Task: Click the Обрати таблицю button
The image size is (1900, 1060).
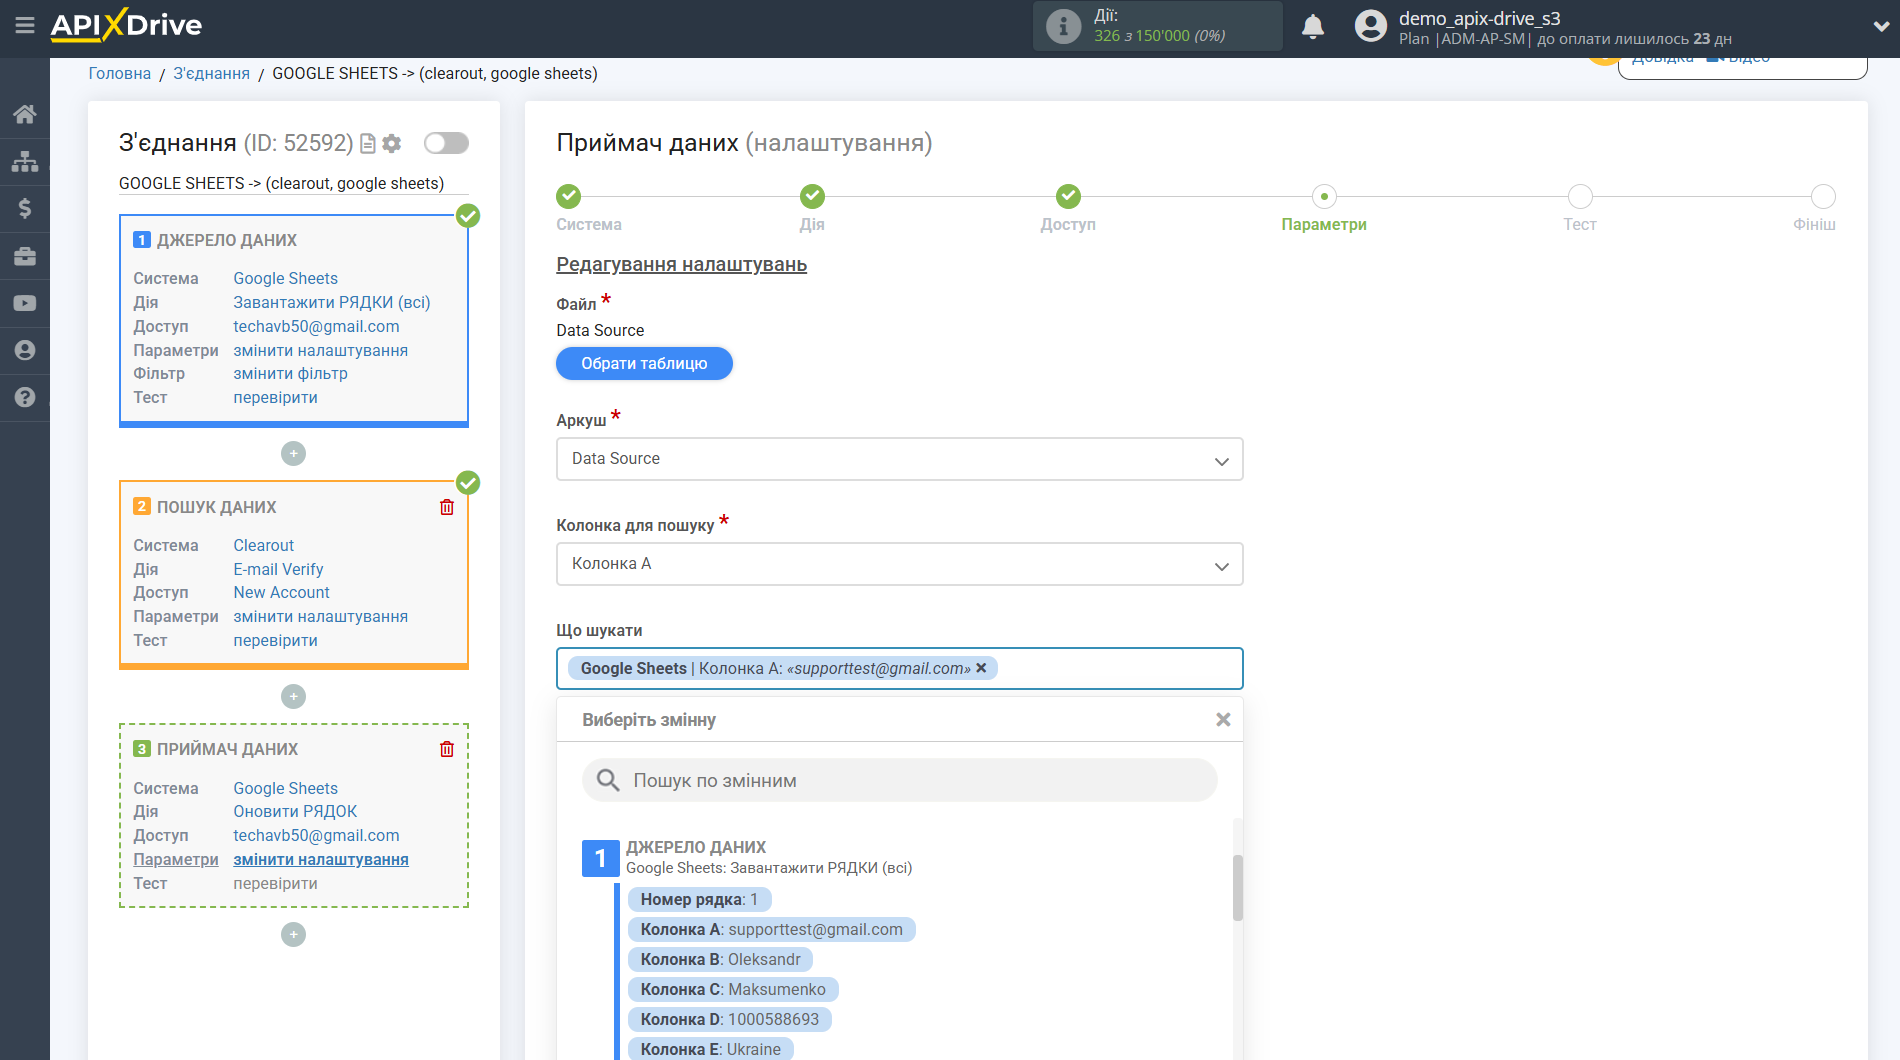Action: (x=643, y=363)
